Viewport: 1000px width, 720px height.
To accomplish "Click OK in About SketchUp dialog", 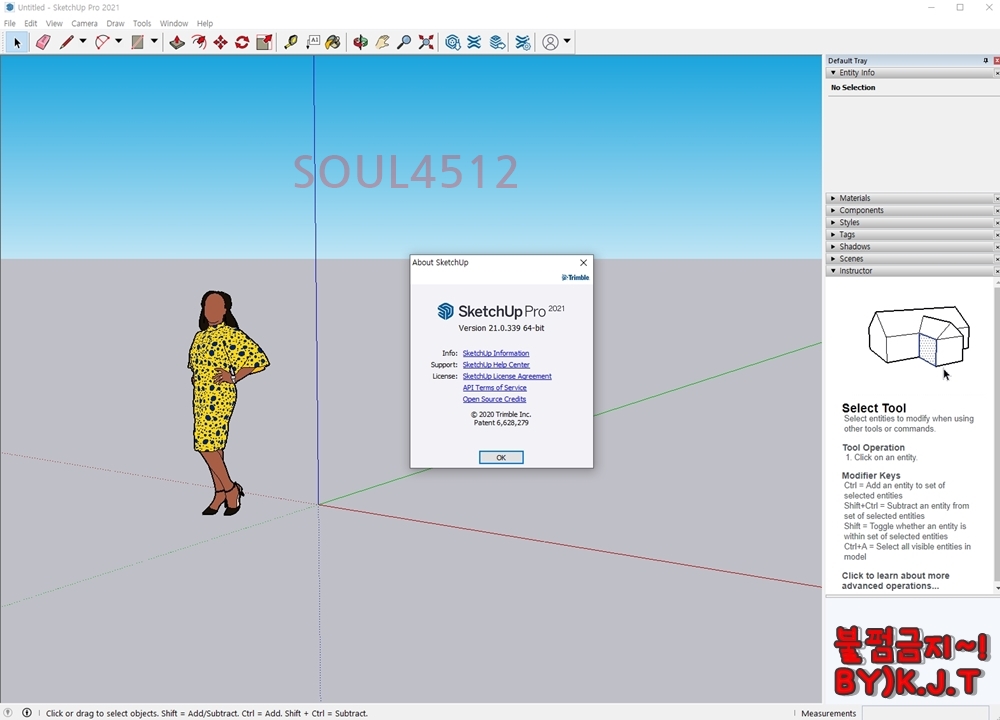I will click(x=501, y=457).
